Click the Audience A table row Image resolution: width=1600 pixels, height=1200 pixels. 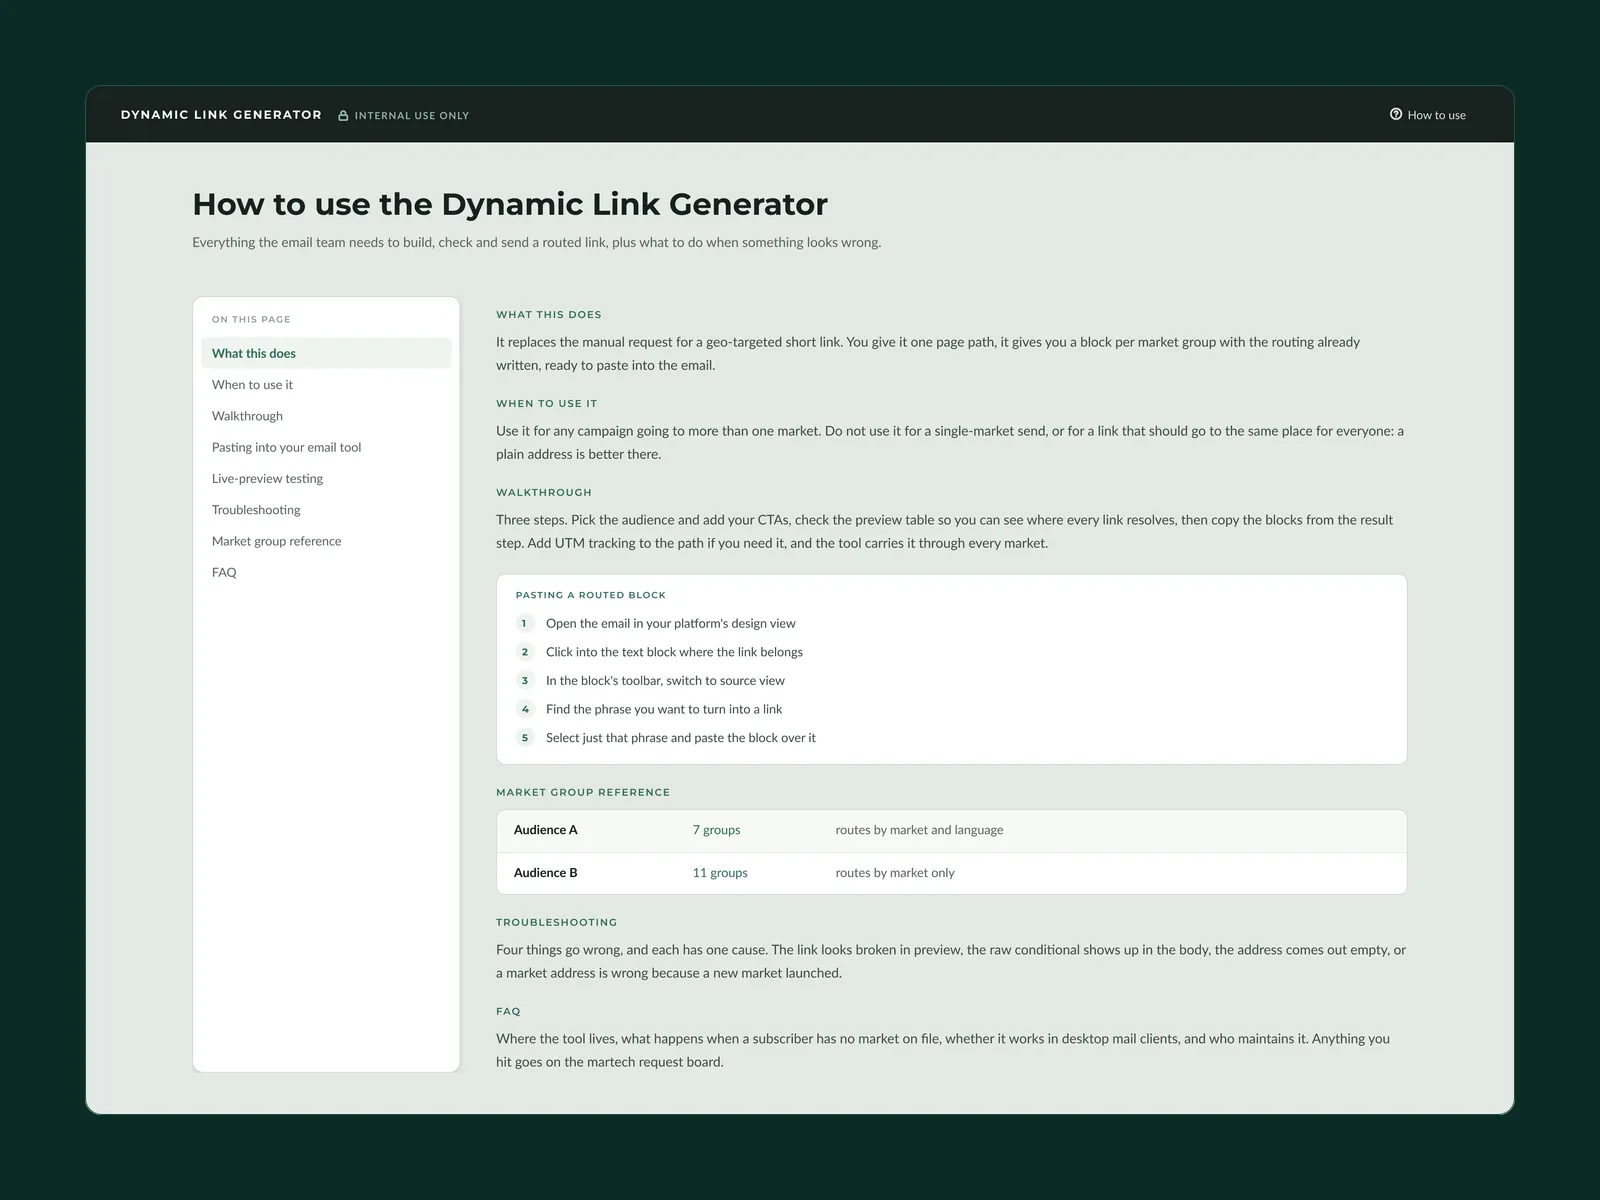click(x=951, y=831)
